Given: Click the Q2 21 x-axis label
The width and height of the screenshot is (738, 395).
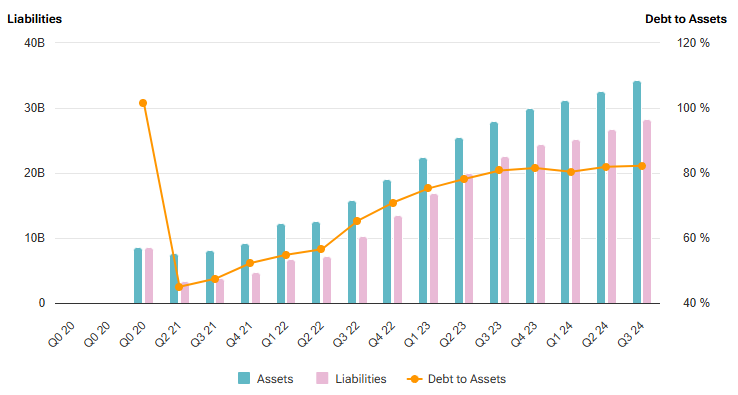Looking at the screenshot, I should tap(168, 335).
